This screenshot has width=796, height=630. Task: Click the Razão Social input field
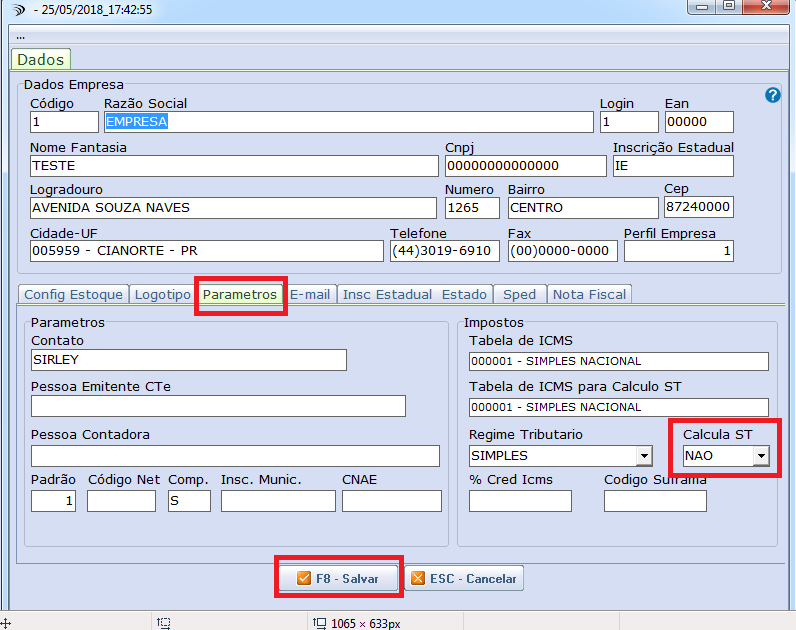[348, 122]
